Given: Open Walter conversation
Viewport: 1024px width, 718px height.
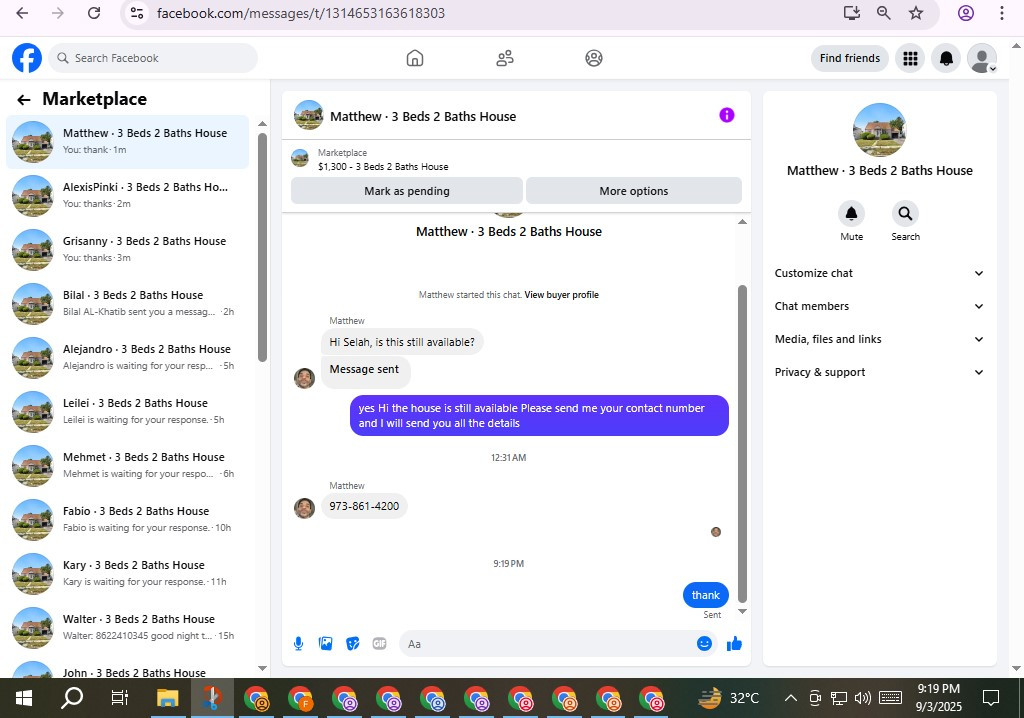Looking at the screenshot, I should (x=127, y=628).
